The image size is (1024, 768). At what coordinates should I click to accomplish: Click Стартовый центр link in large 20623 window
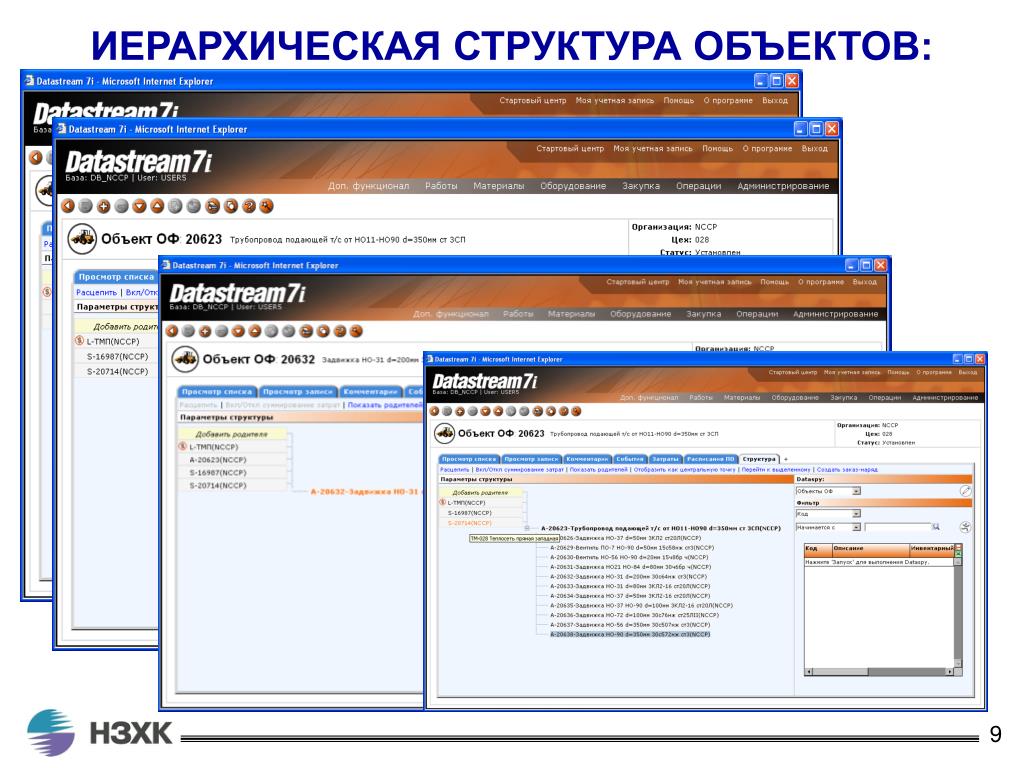point(570,149)
